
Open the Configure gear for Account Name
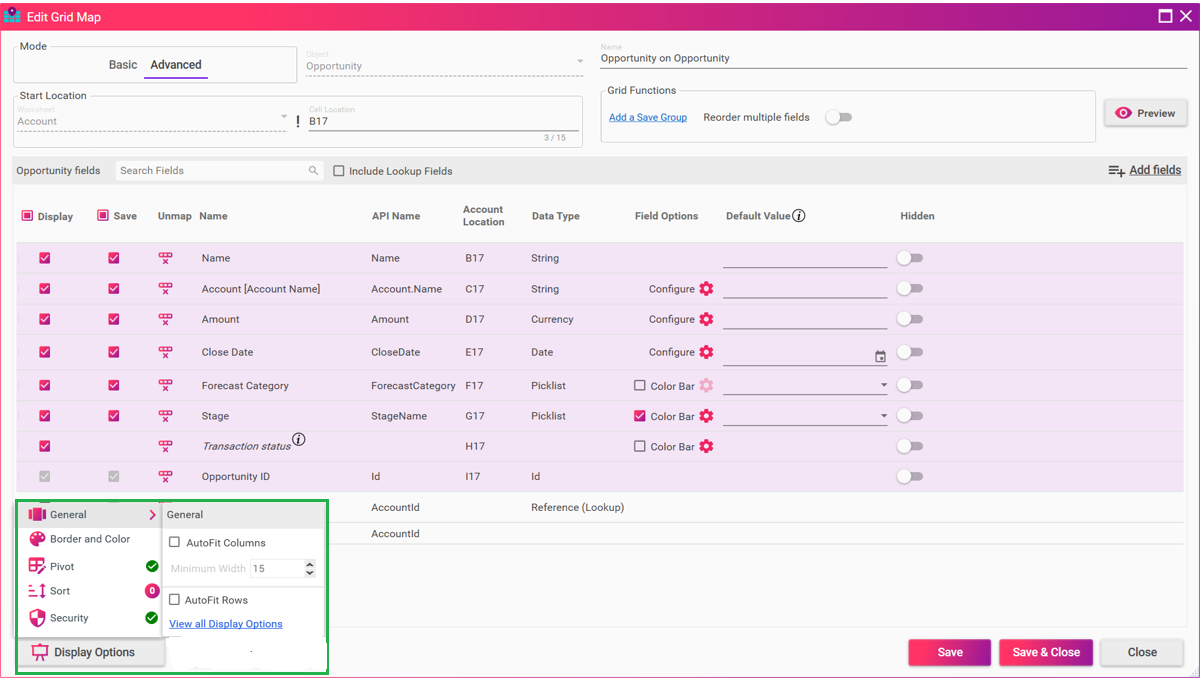point(706,289)
